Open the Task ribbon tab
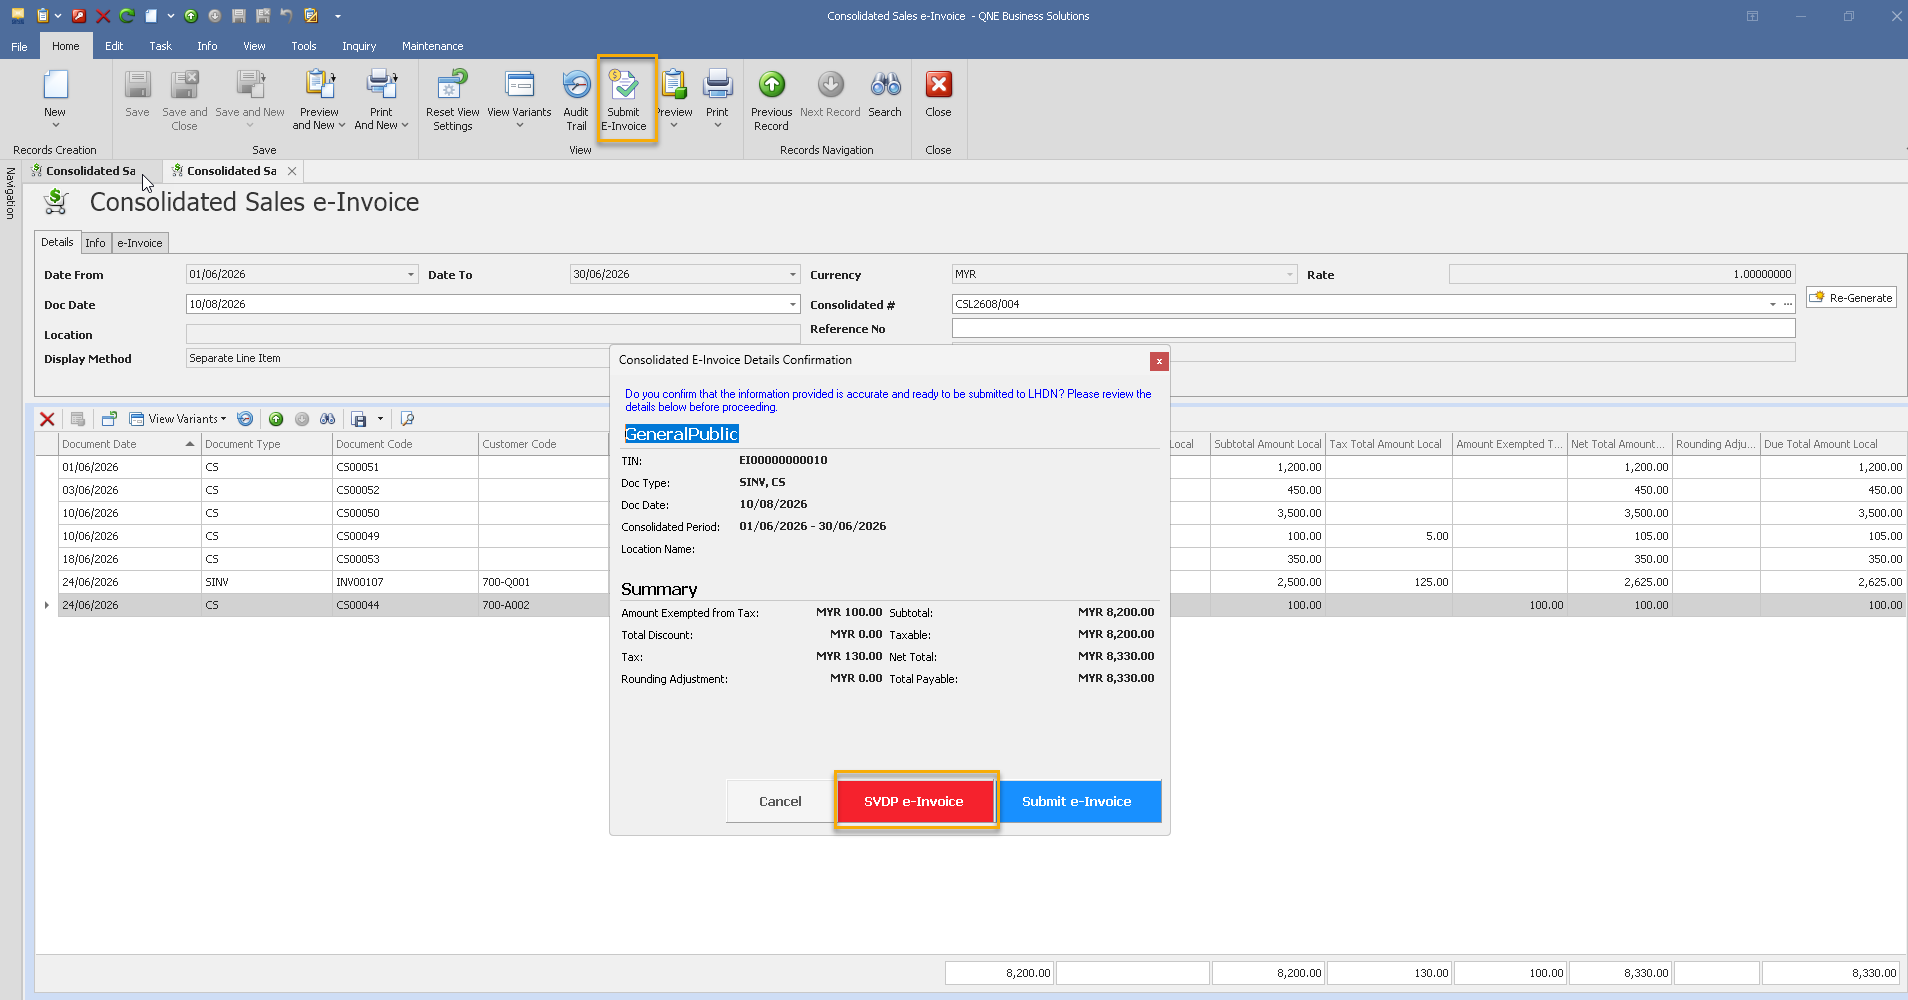 pyautogui.click(x=160, y=46)
